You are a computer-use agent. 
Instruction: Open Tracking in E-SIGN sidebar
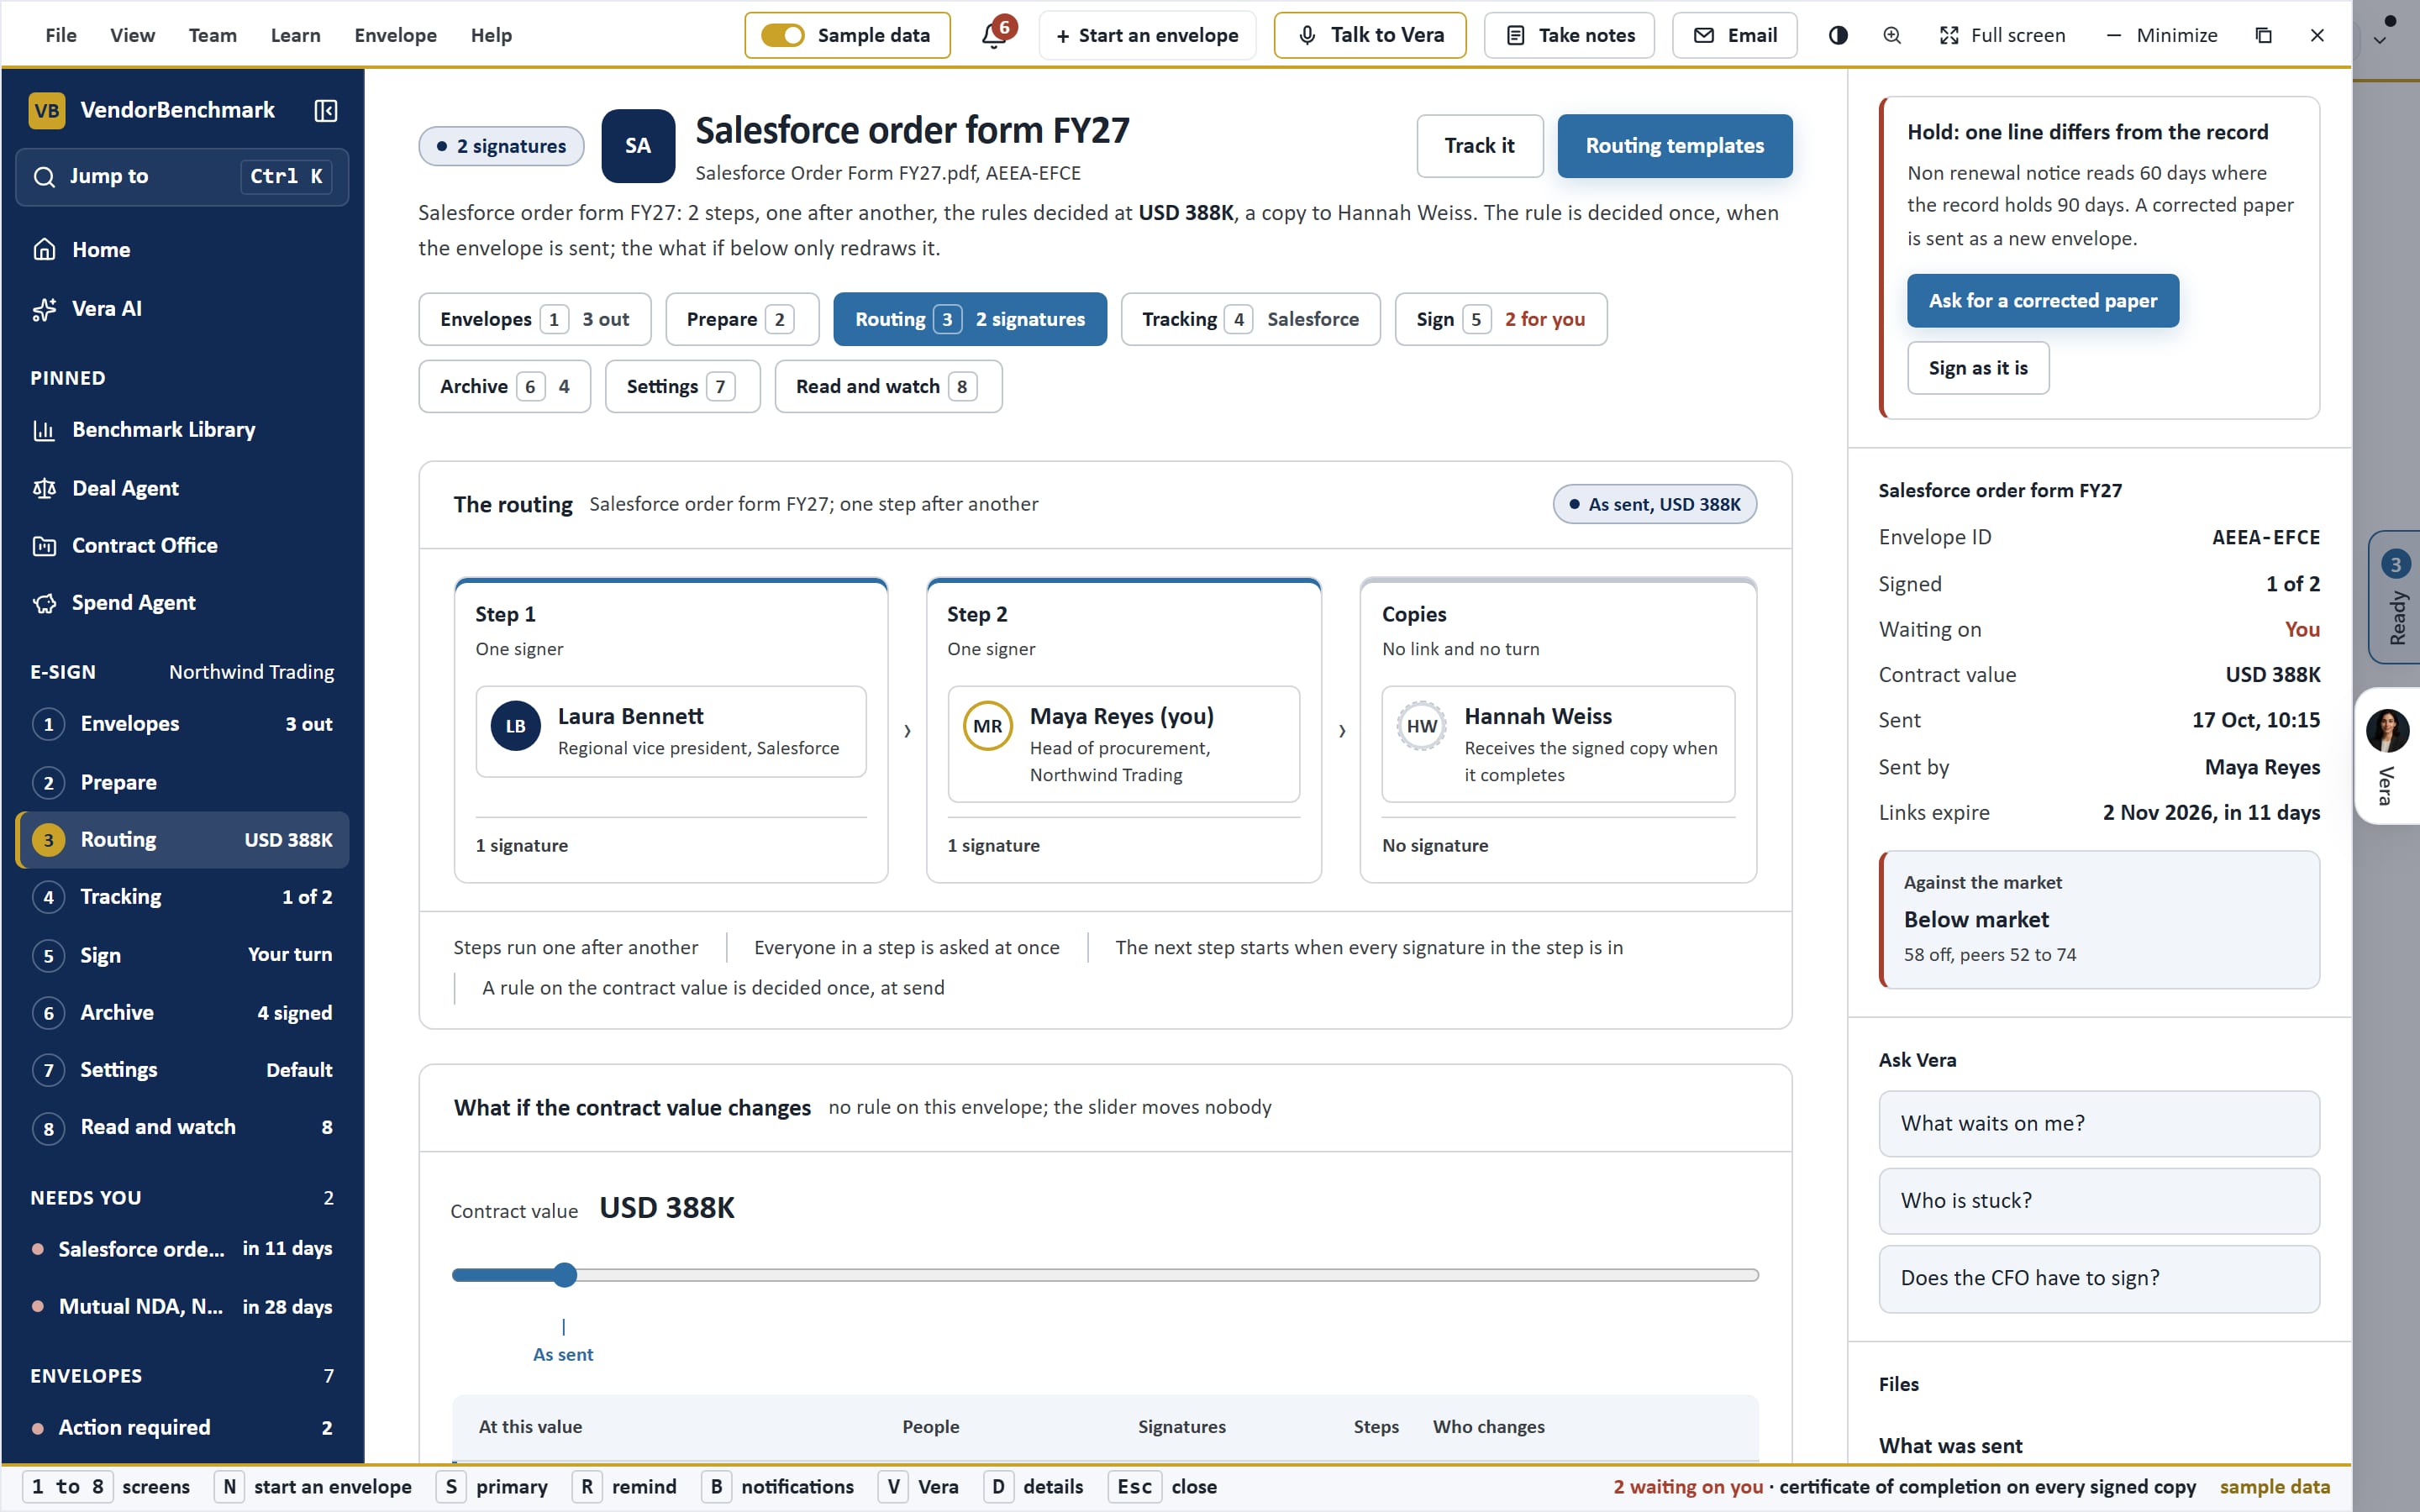tap(182, 897)
